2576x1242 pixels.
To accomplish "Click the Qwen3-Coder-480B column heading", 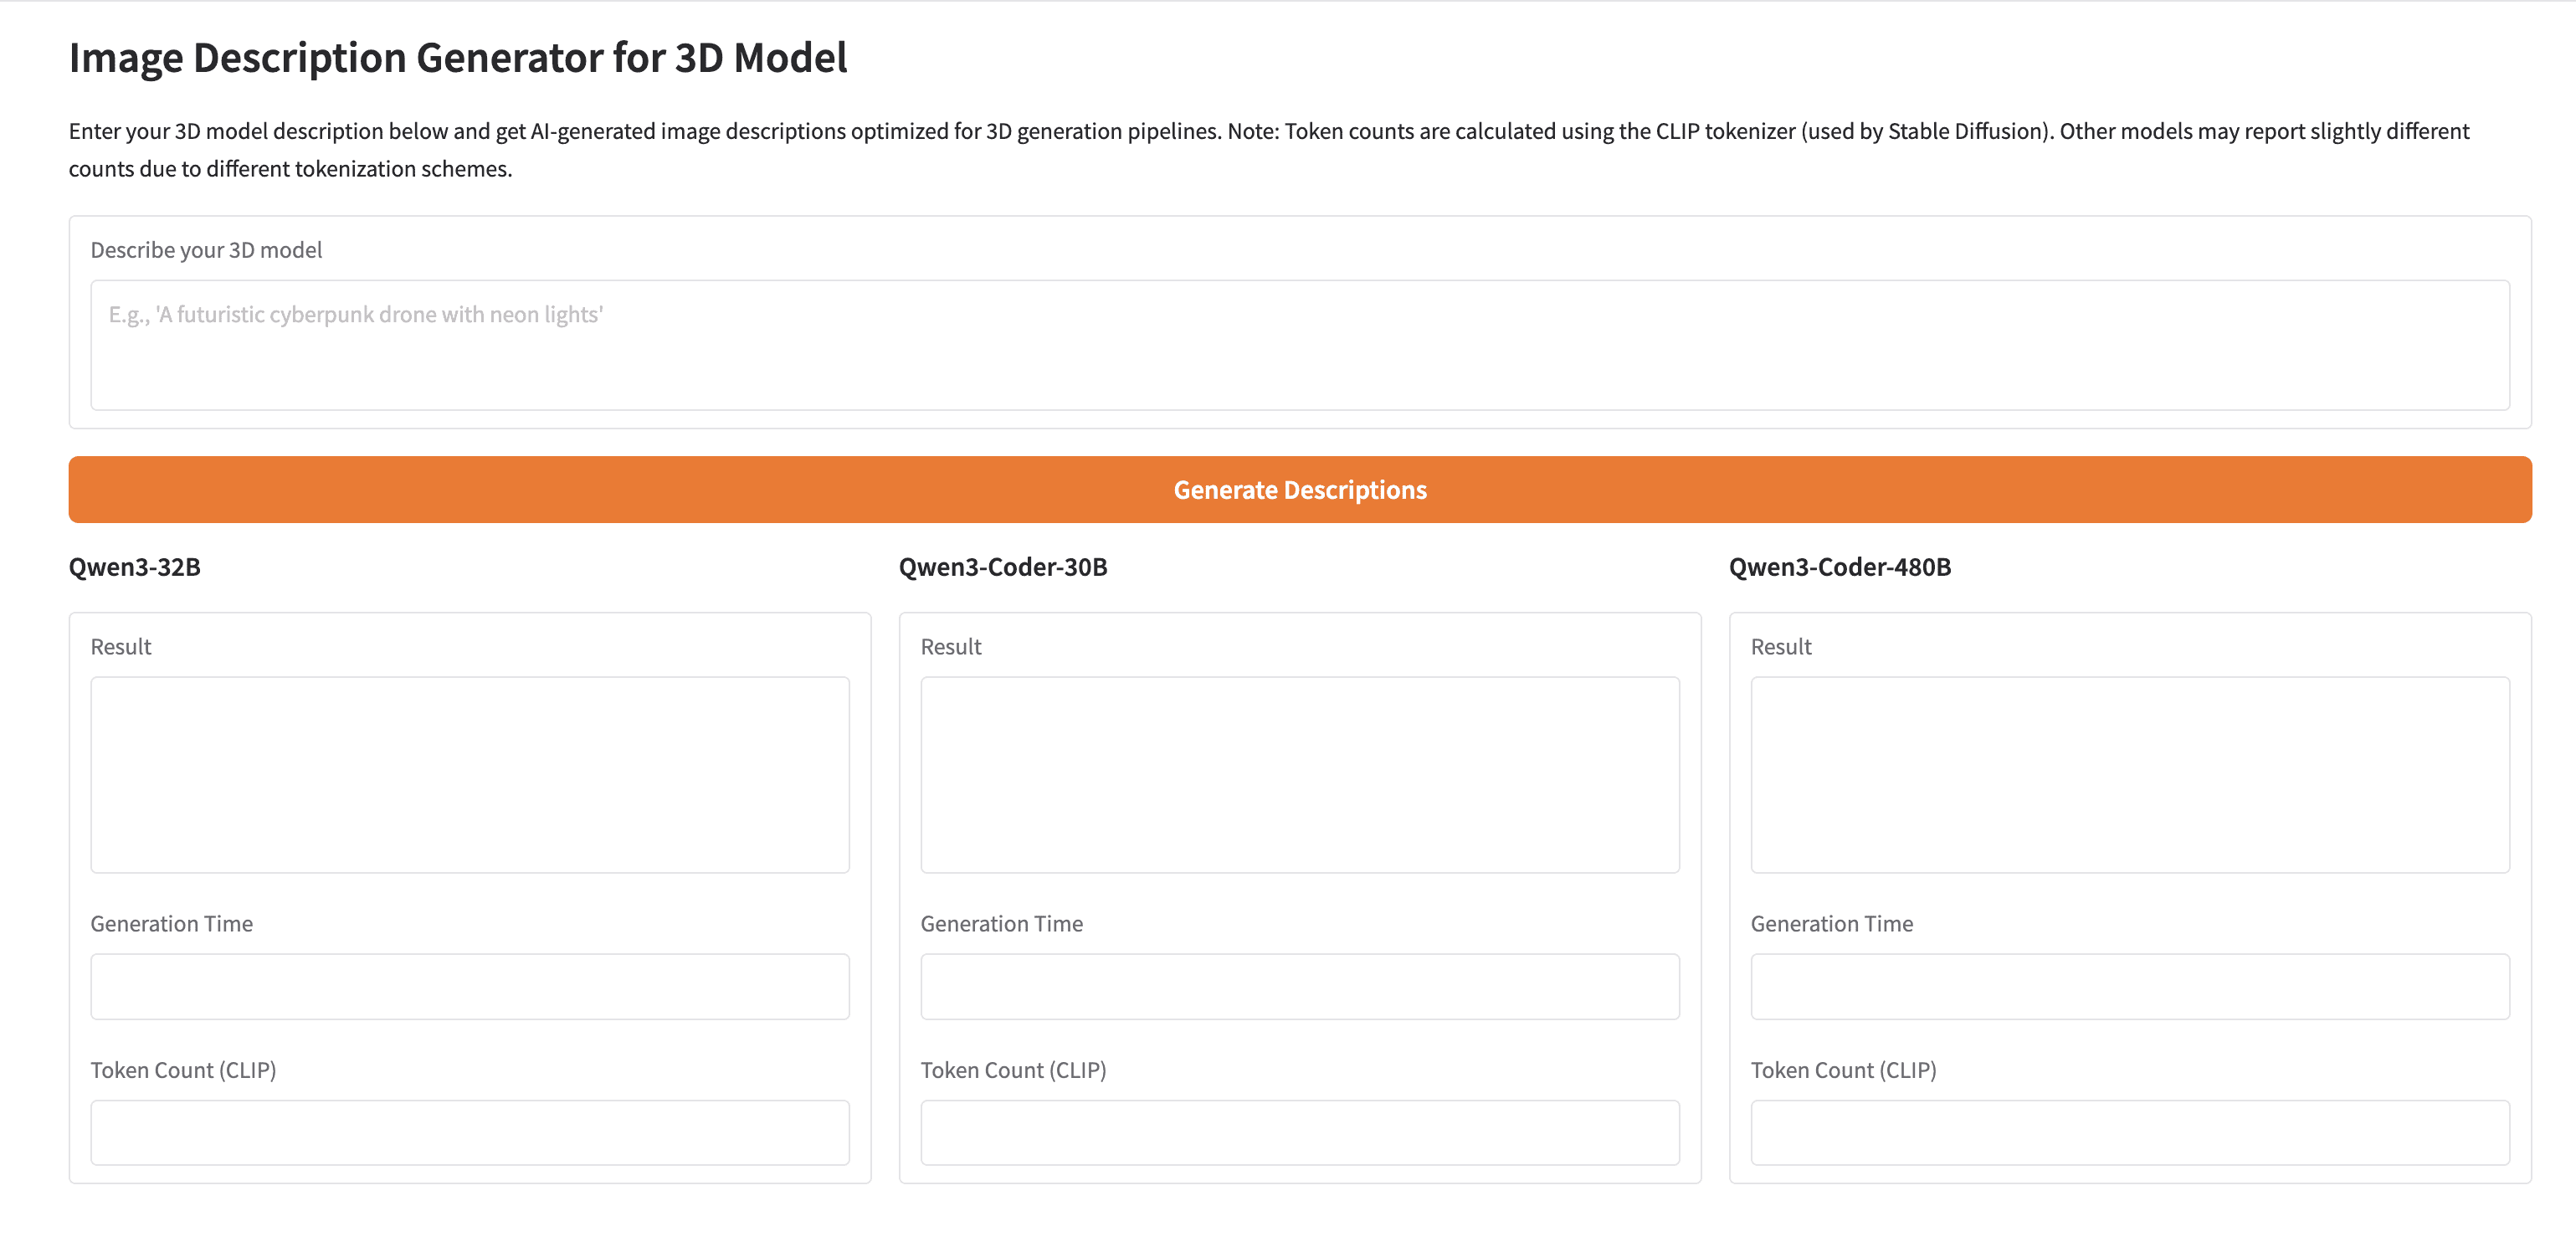I will point(1839,567).
